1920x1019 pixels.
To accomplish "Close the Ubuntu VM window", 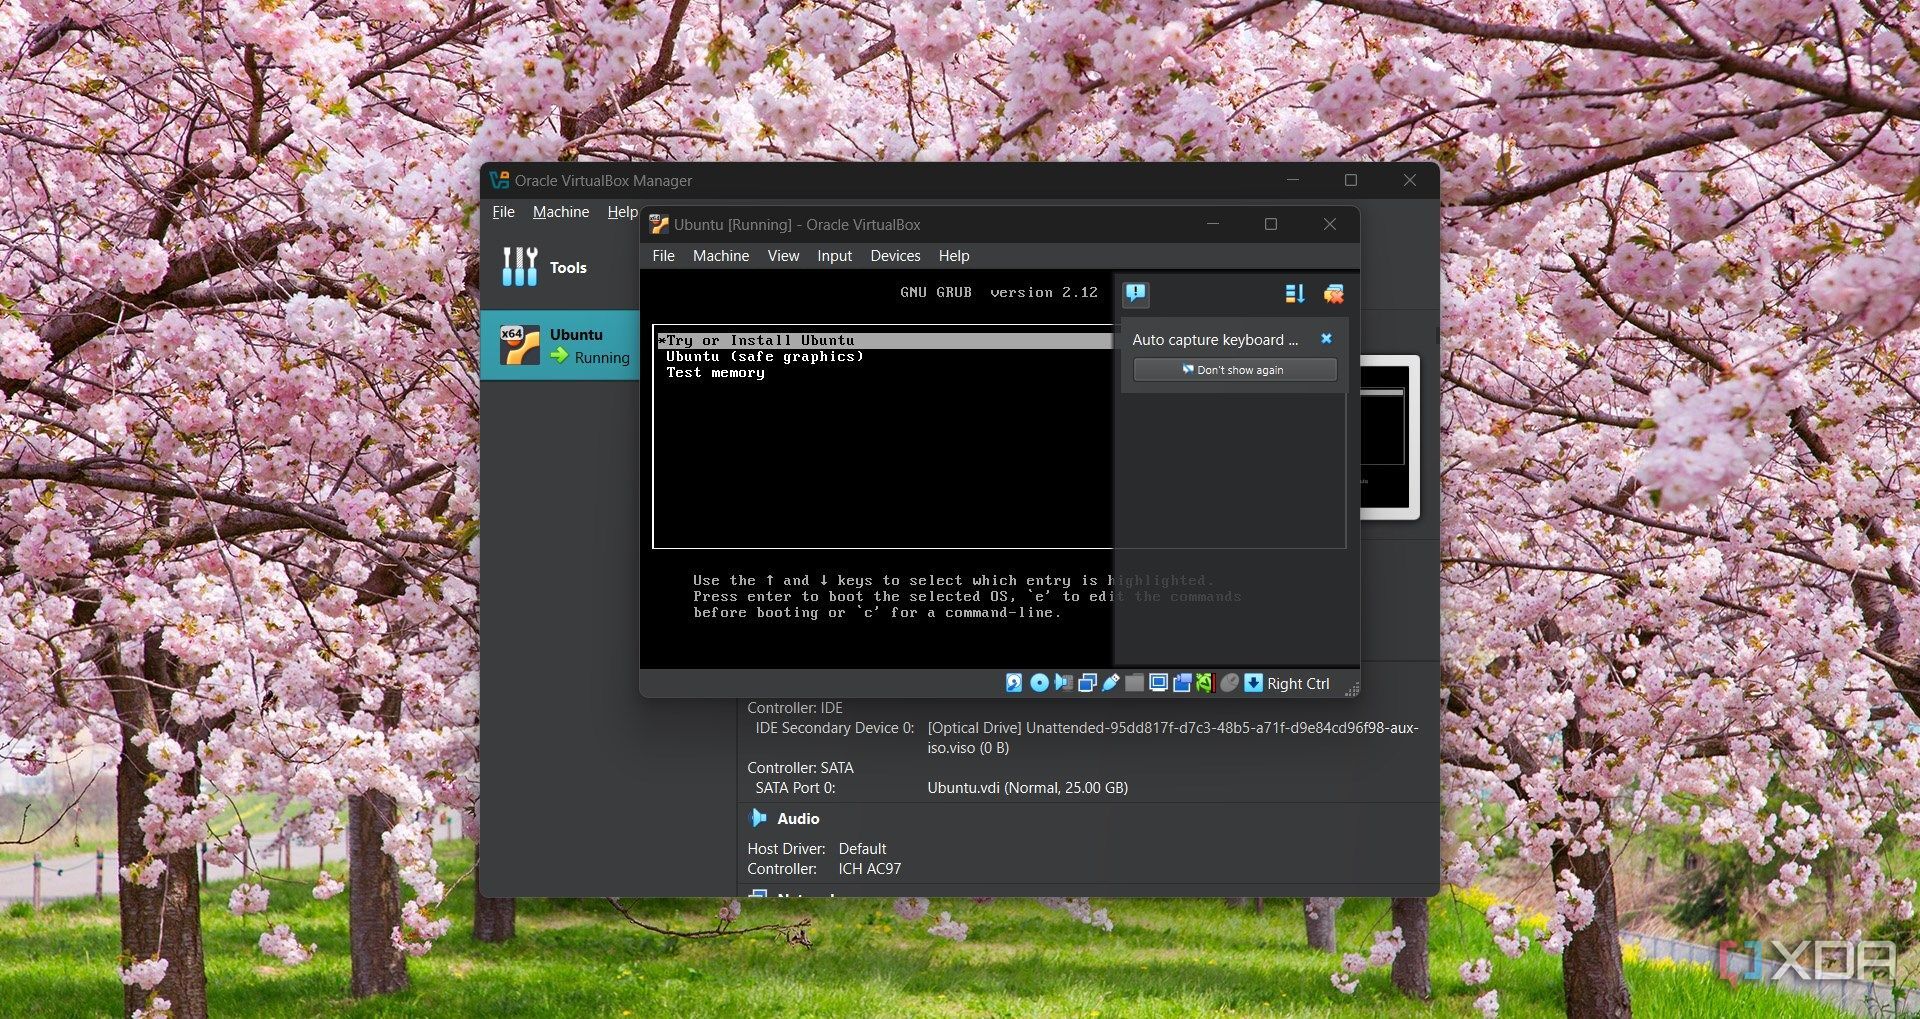I will (1330, 224).
